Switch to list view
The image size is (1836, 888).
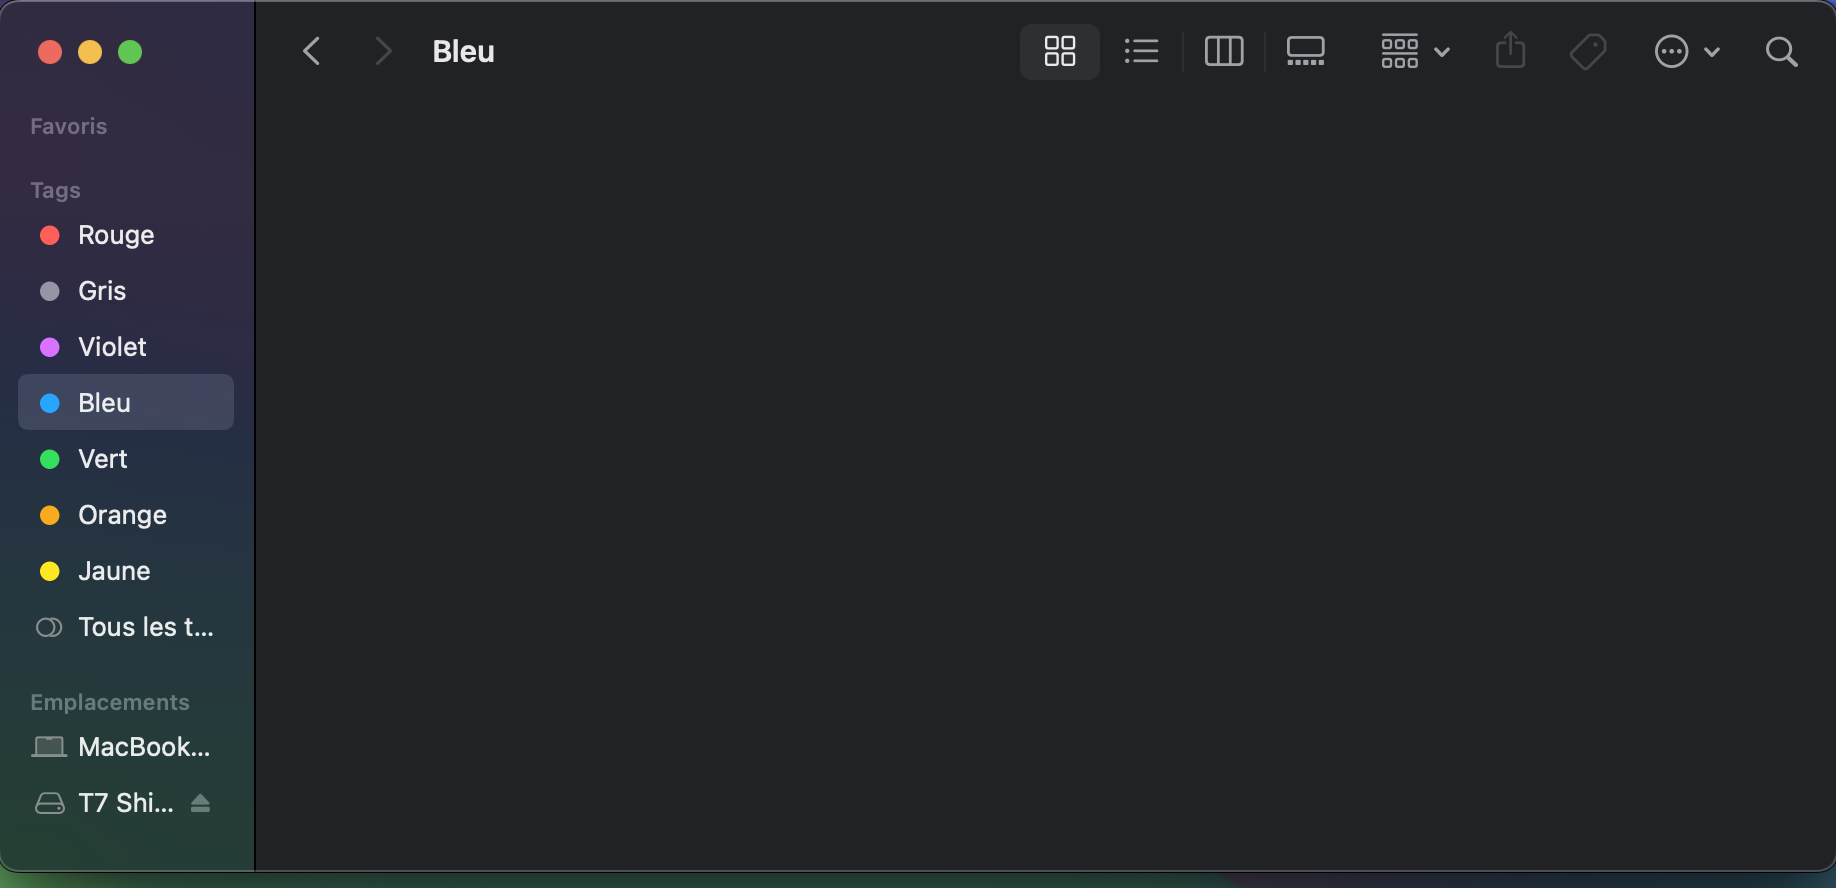1141,51
